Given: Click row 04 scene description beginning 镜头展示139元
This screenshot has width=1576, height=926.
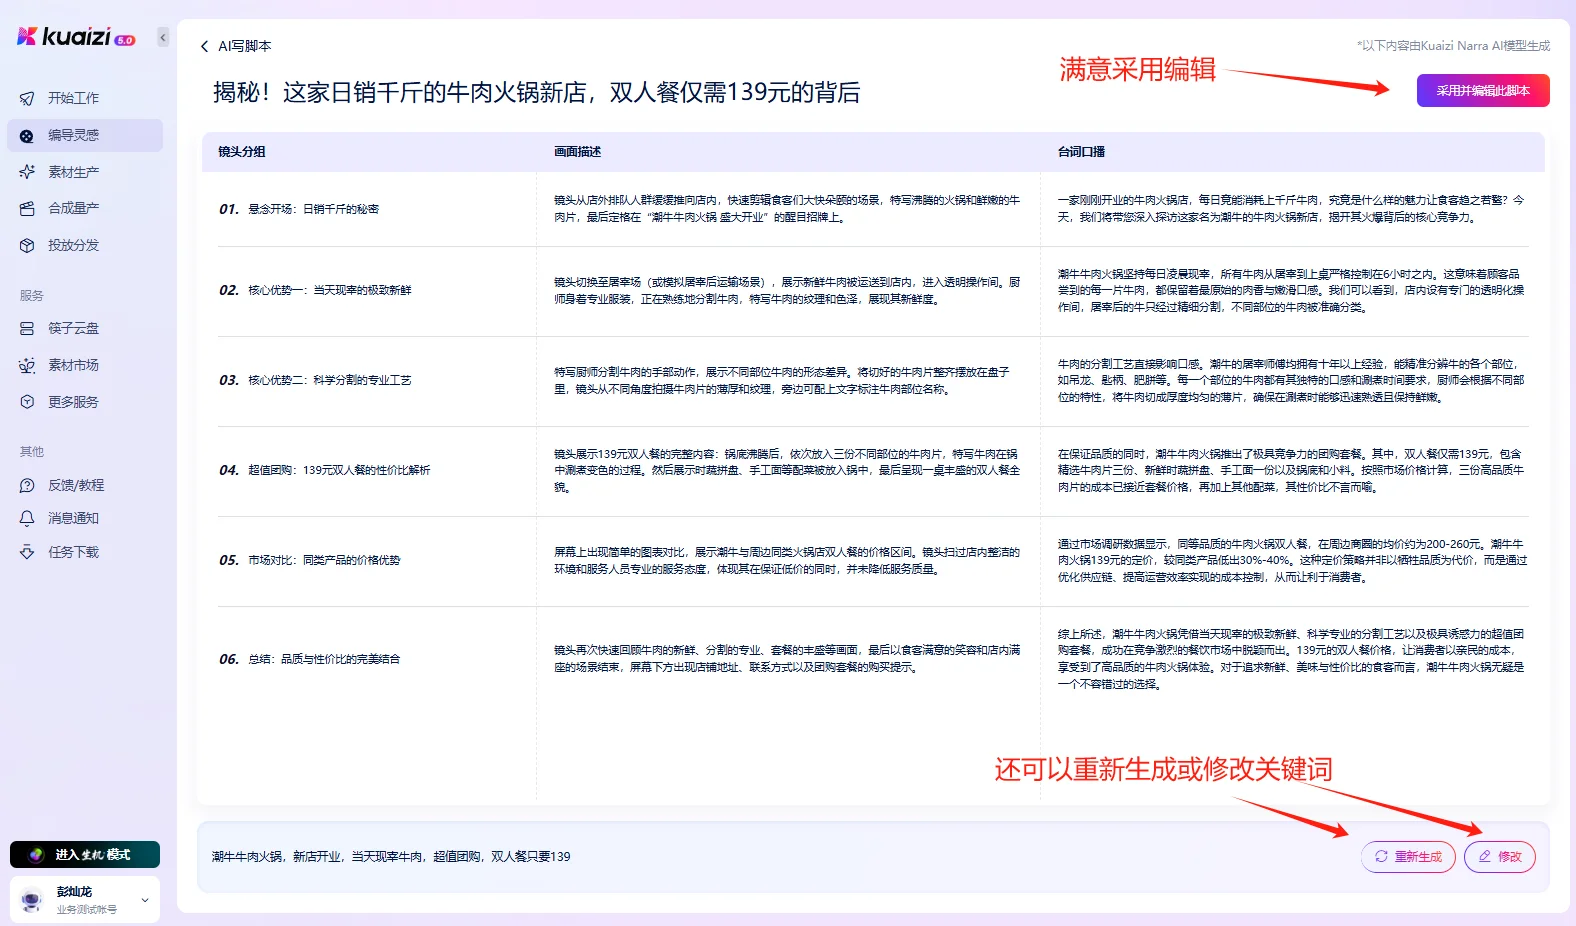Looking at the screenshot, I should pos(787,470).
